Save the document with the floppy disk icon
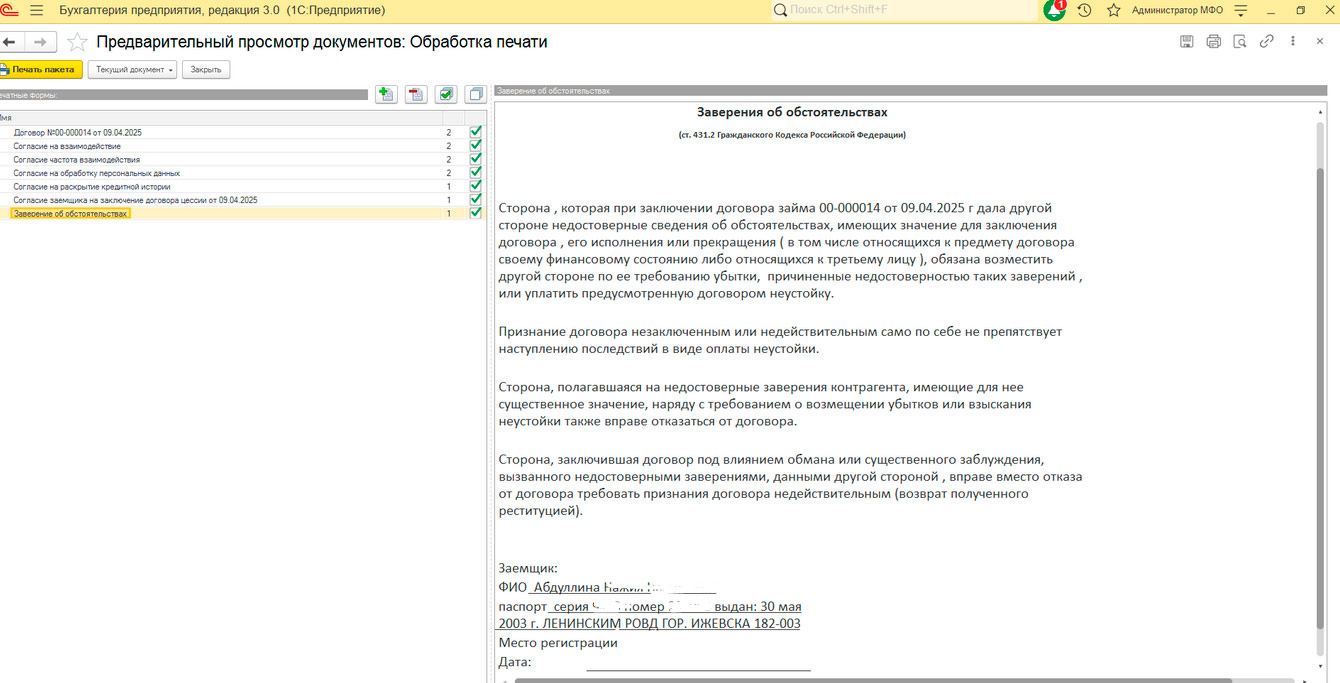The height and width of the screenshot is (683, 1340). [x=1187, y=41]
